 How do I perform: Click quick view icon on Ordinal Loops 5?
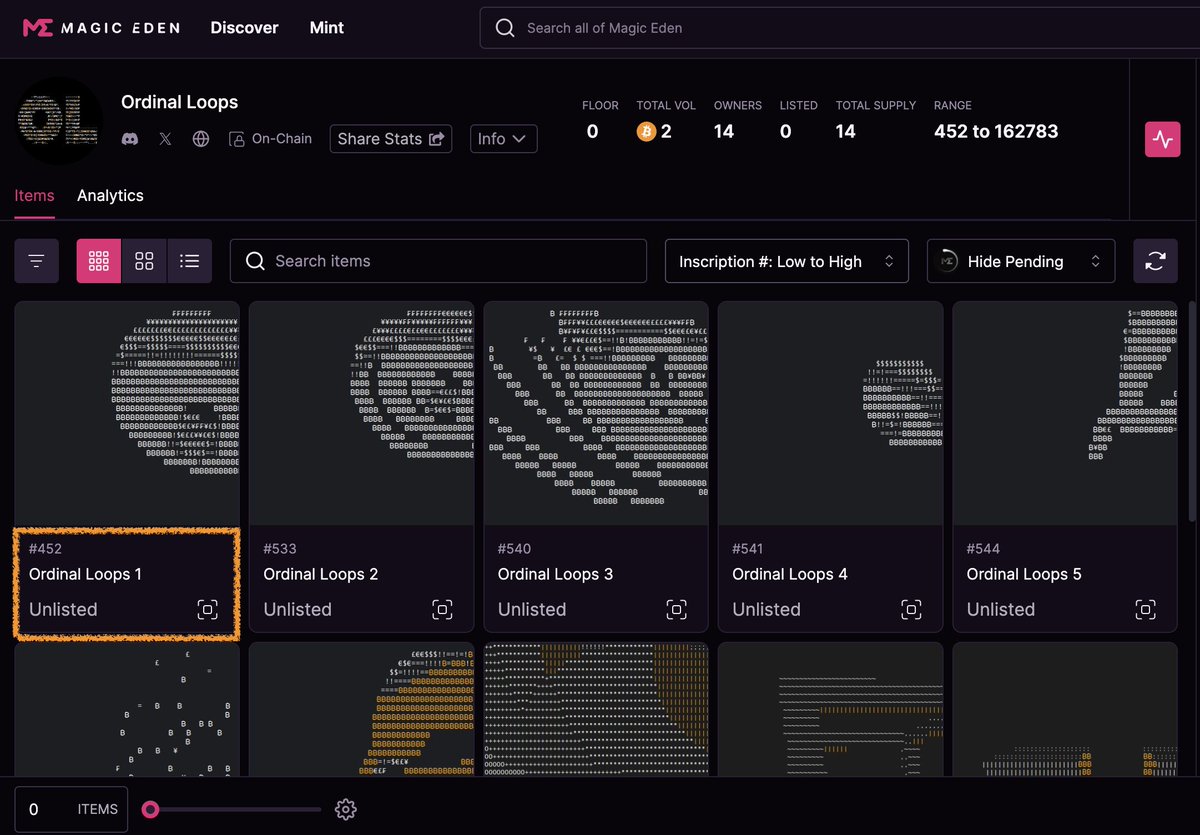pyautogui.click(x=1145, y=609)
